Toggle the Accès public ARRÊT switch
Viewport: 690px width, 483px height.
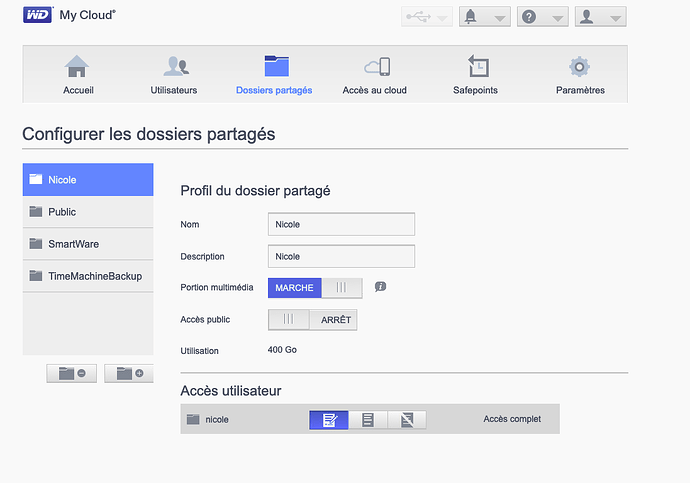[x=312, y=320]
